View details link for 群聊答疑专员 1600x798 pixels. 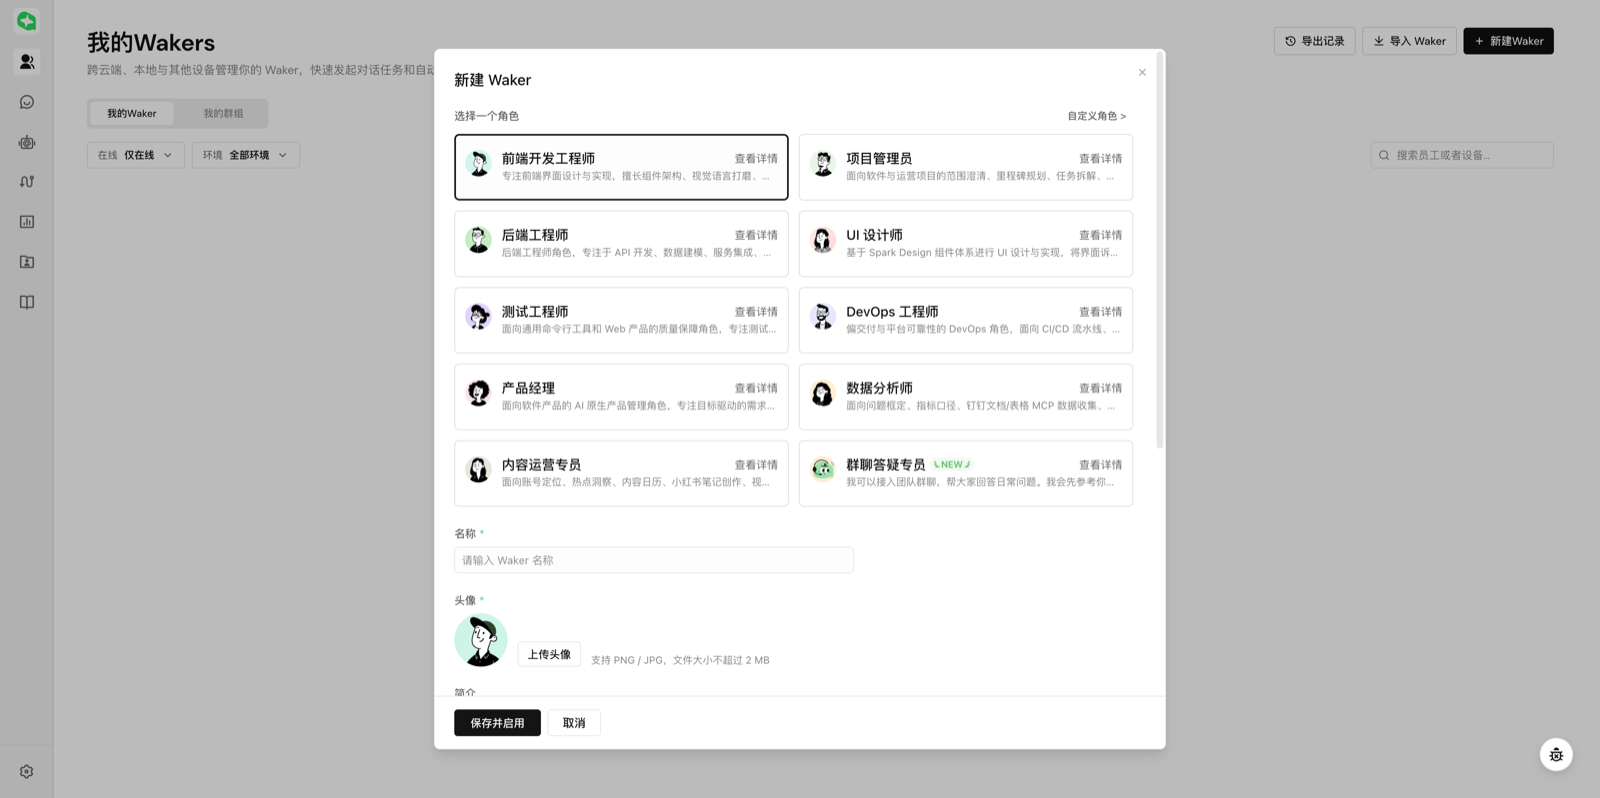[x=1100, y=465]
